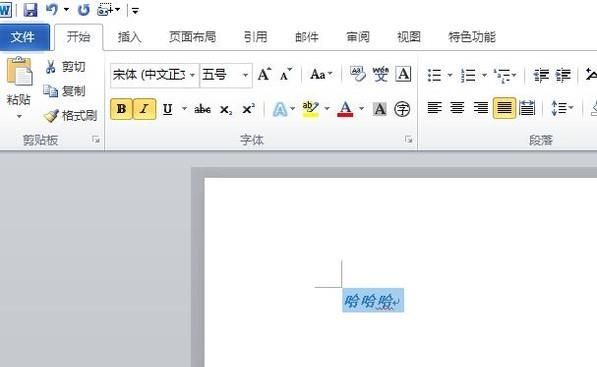Select Justify text alignment
The width and height of the screenshot is (597, 367).
pyautogui.click(x=504, y=108)
